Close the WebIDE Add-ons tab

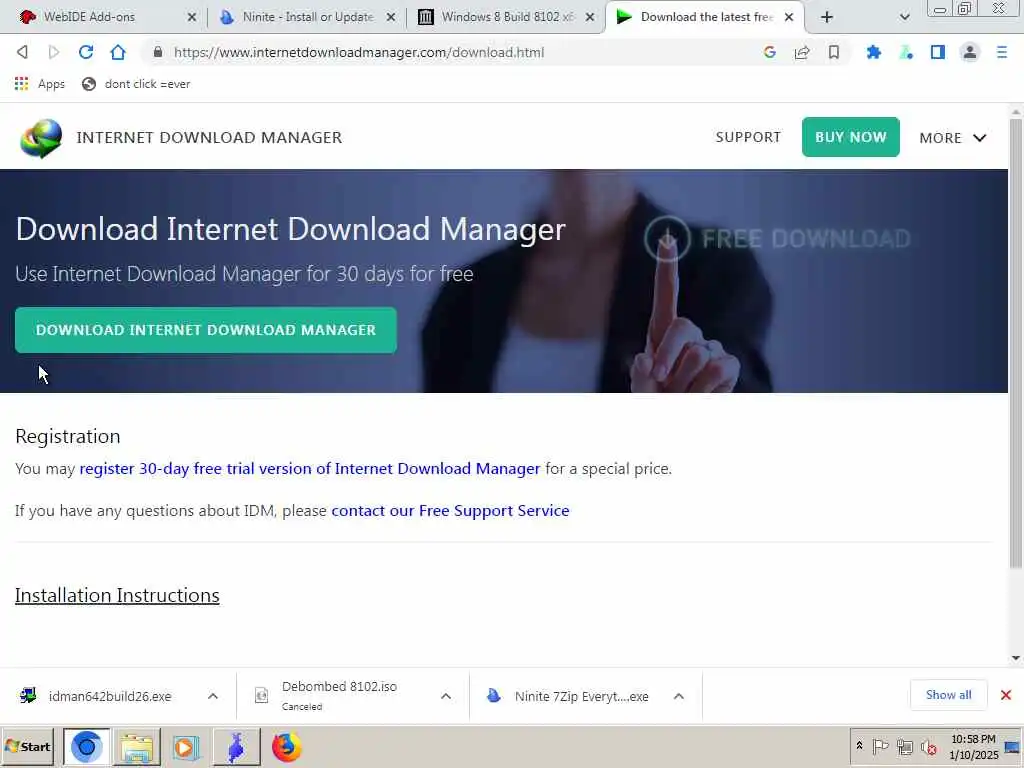pos(192,17)
